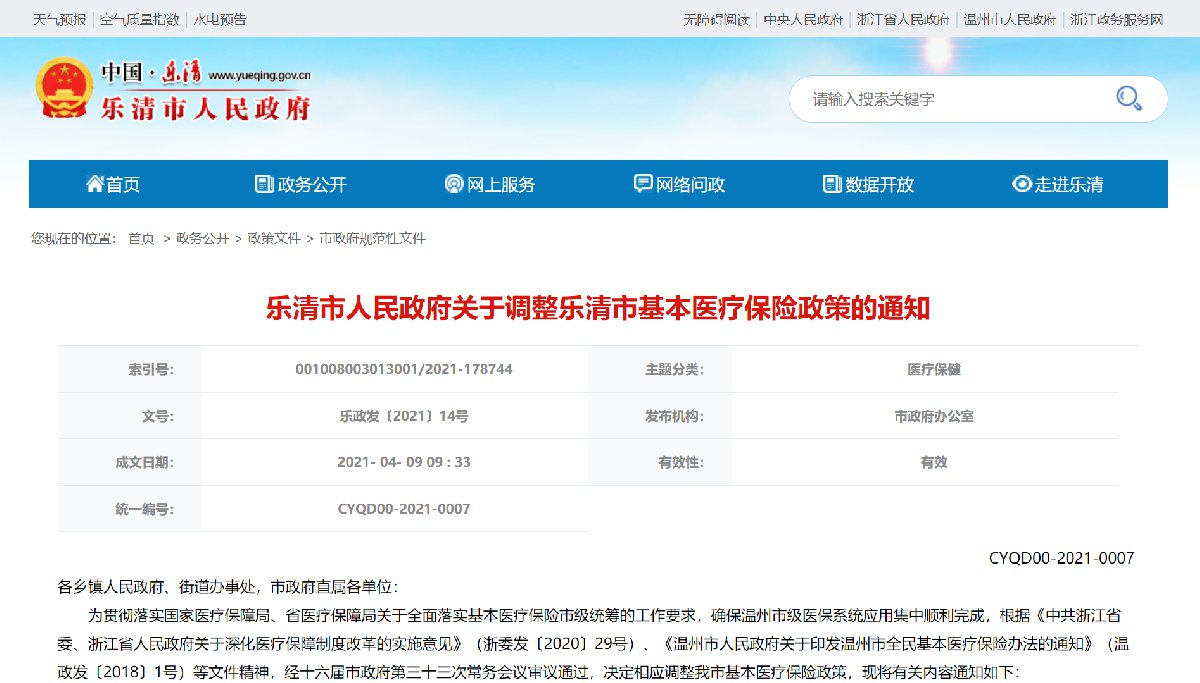Click the home icon beside 首页

(x=95, y=184)
